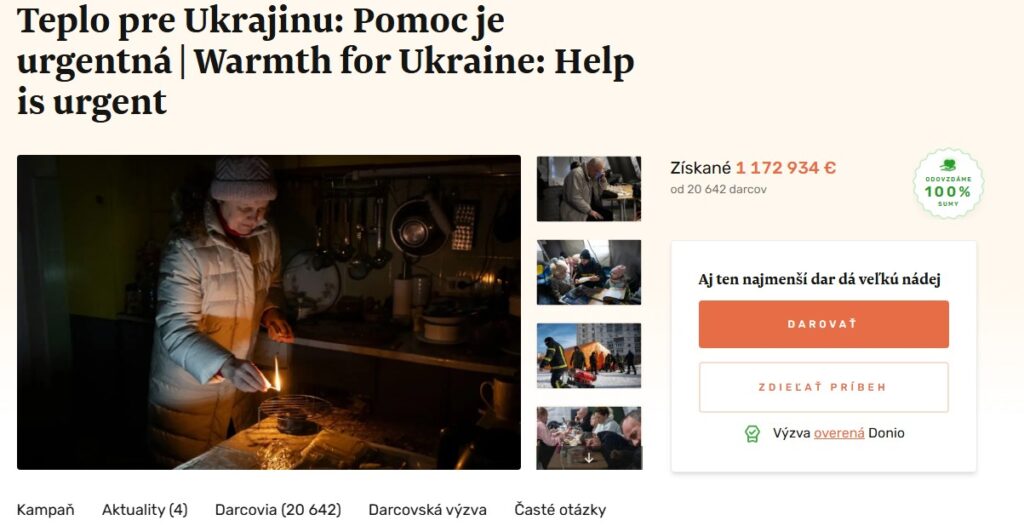Image resolution: width=1024 pixels, height=526 pixels.
Task: Open the 'overená' verification link
Action: click(839, 433)
